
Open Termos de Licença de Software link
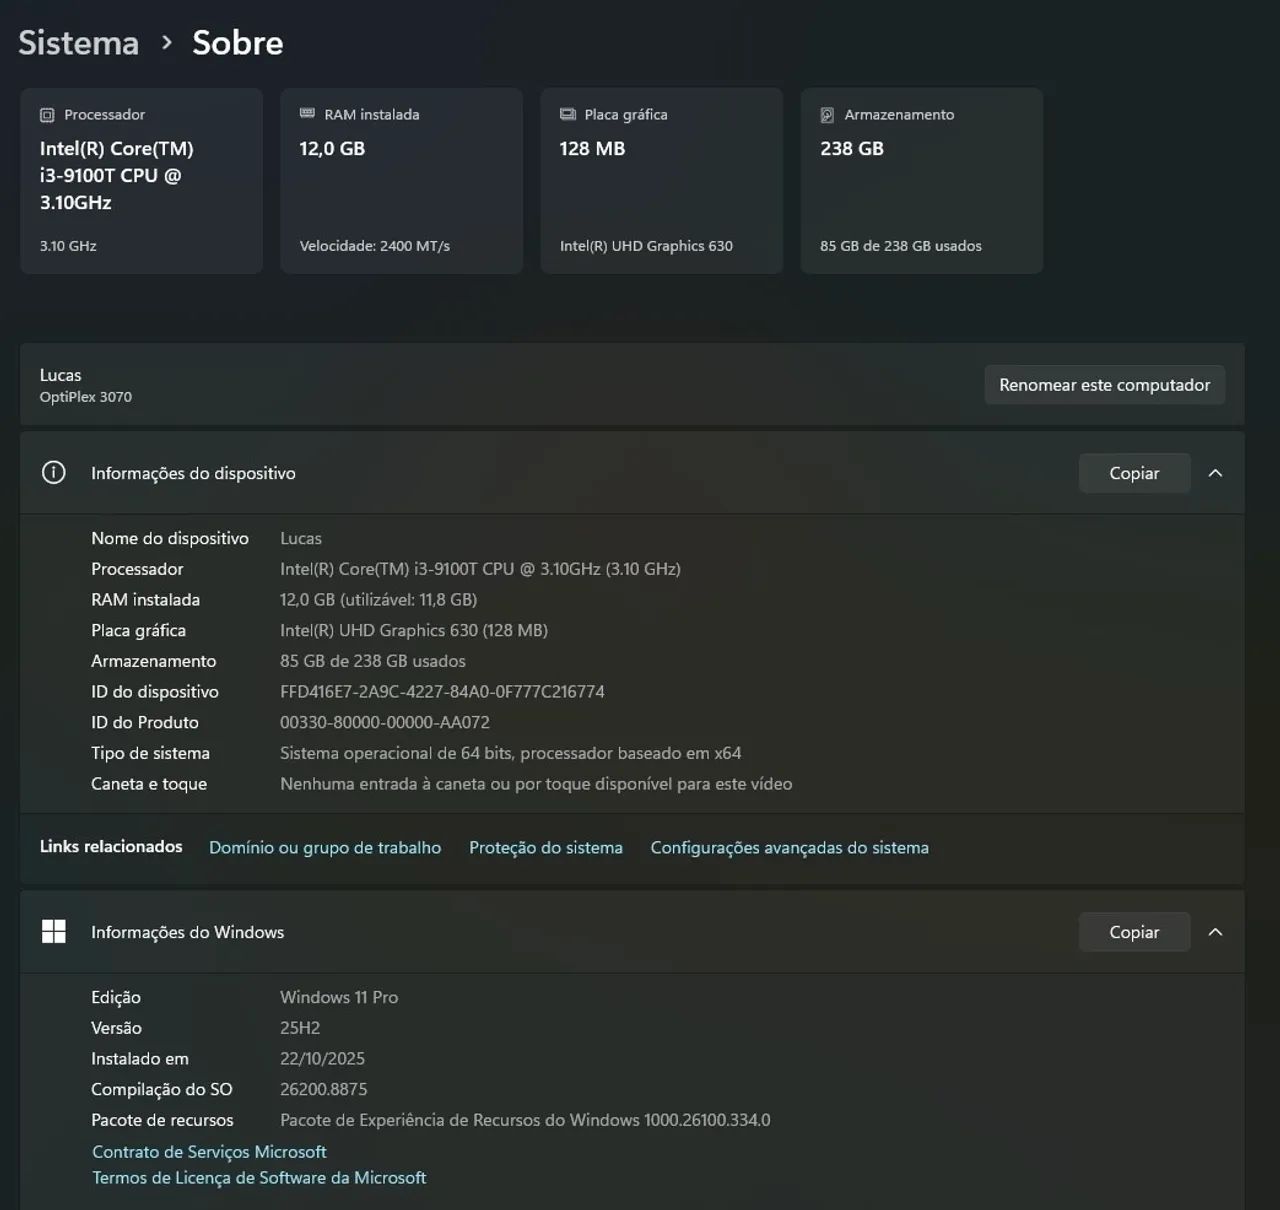[x=259, y=1178]
